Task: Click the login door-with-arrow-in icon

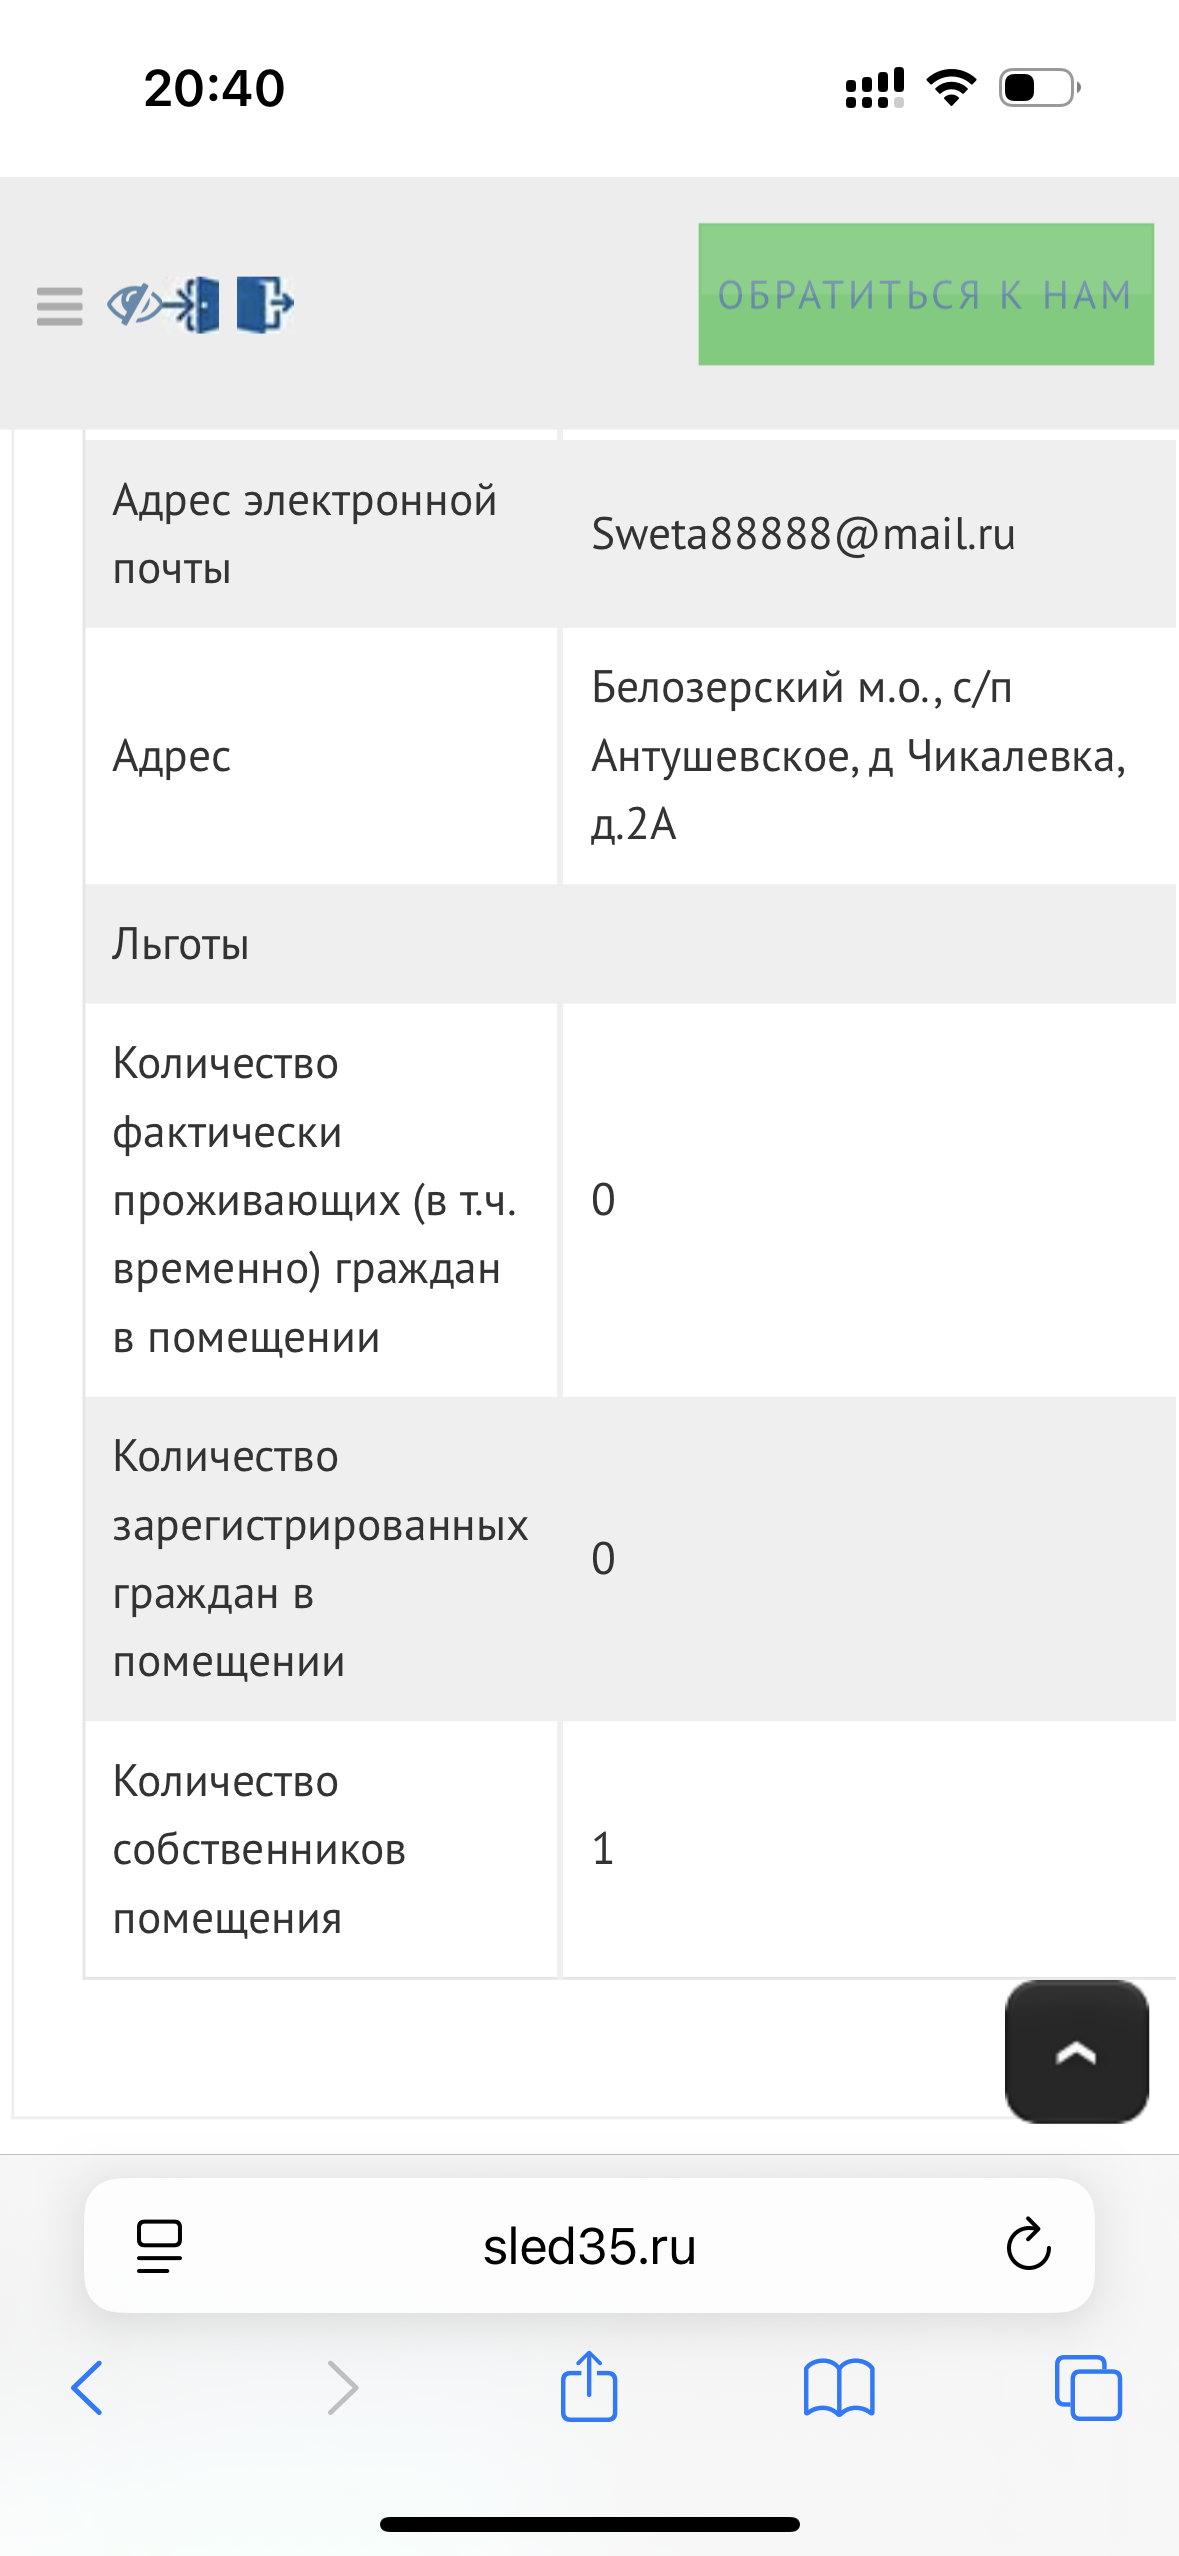Action: click(194, 303)
